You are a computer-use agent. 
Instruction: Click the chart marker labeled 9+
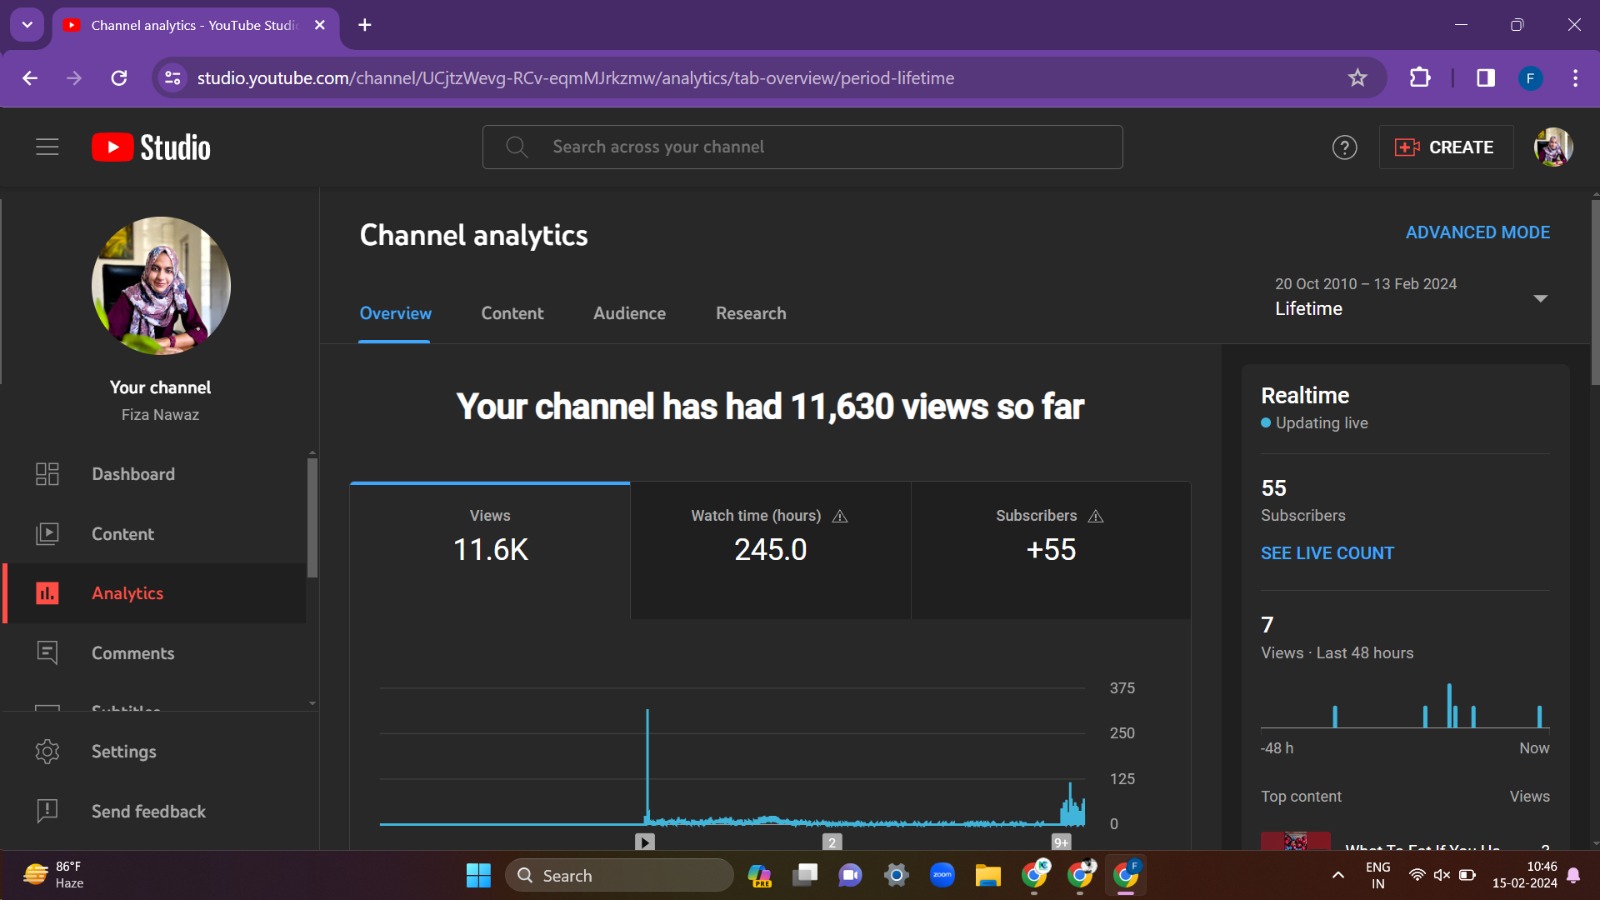tap(1062, 842)
